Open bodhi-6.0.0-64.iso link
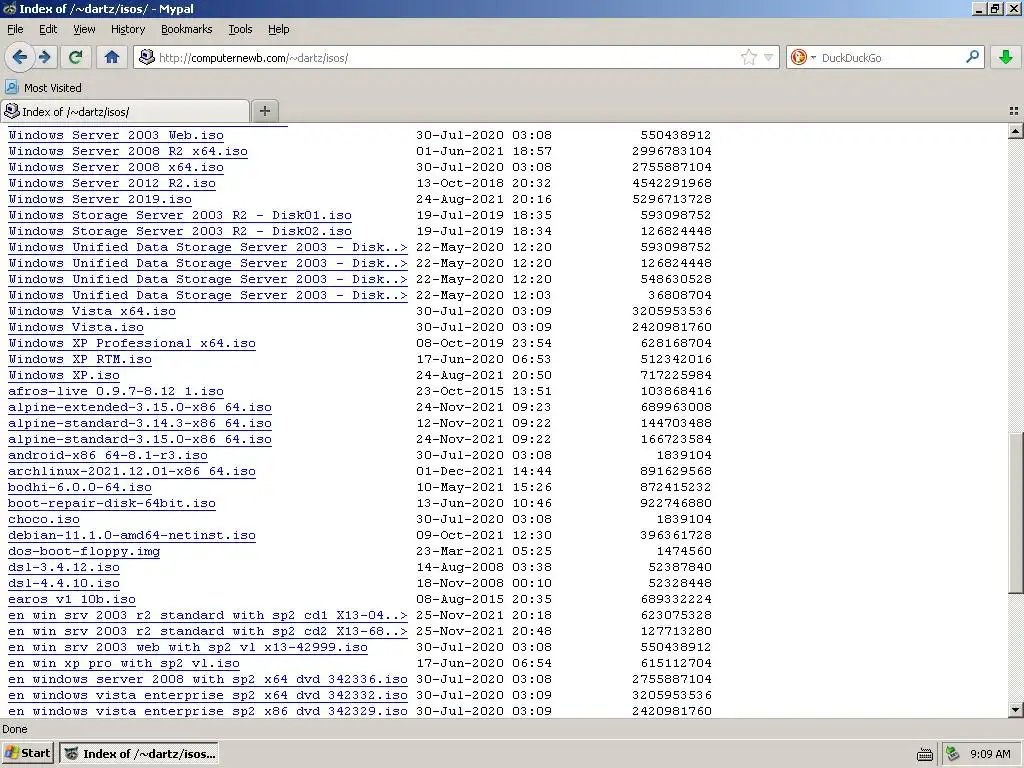 pyautogui.click(x=80, y=487)
